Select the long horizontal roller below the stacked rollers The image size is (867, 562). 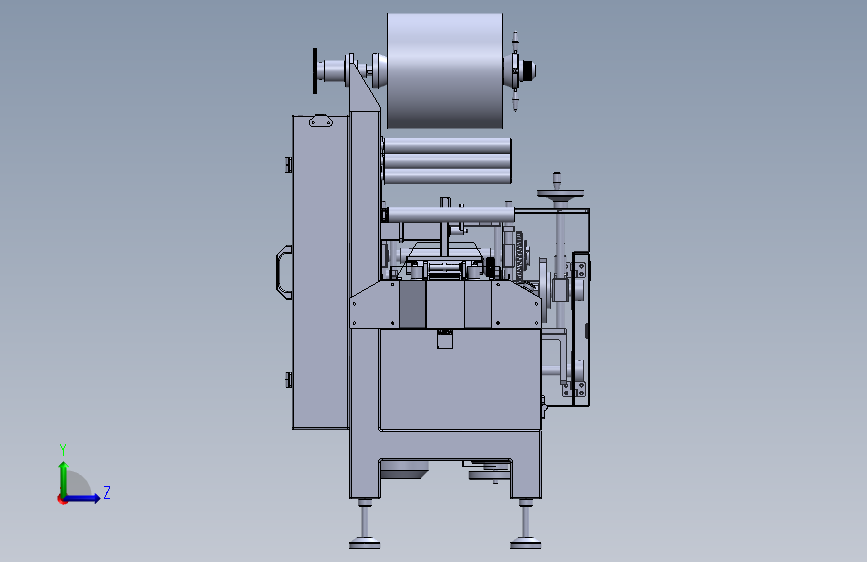[x=449, y=215]
